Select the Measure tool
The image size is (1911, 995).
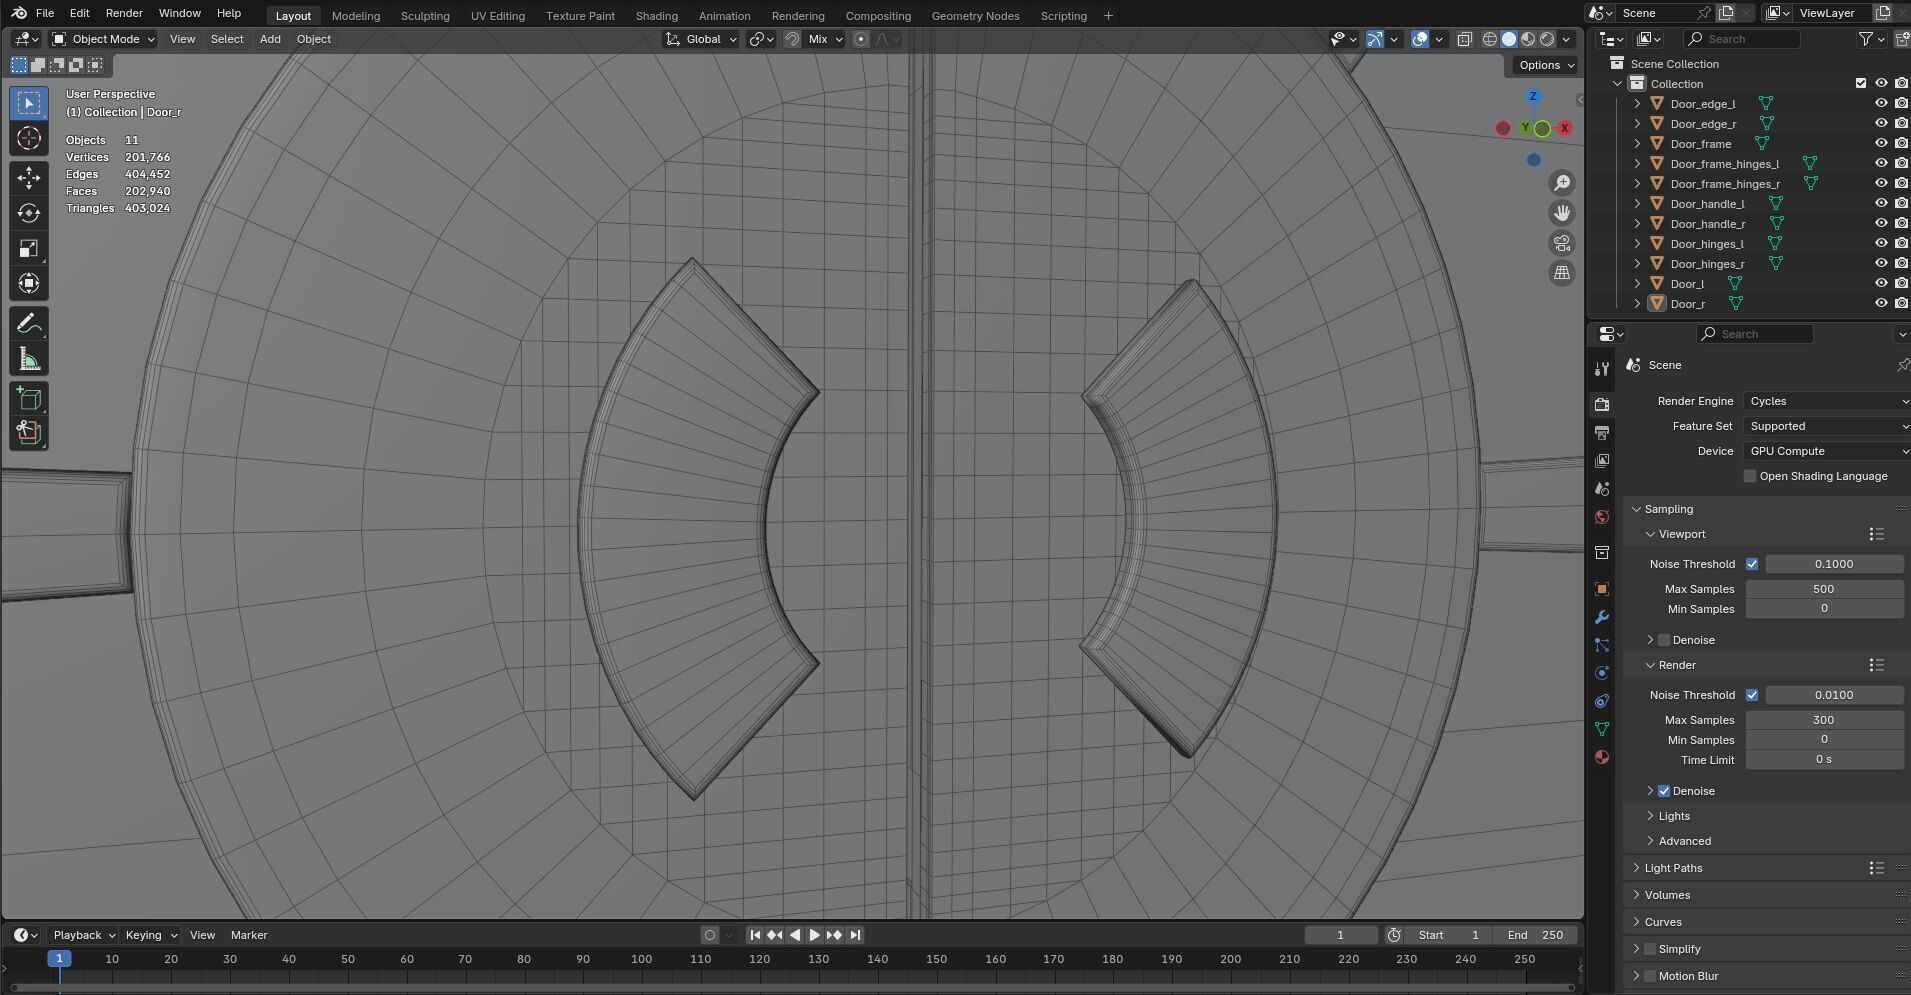(28, 359)
